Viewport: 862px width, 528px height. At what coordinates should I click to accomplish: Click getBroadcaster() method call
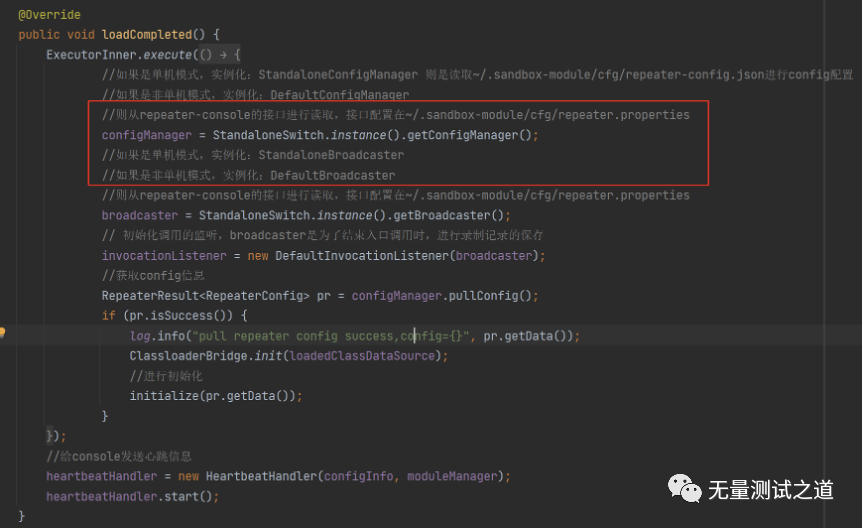pos(449,216)
